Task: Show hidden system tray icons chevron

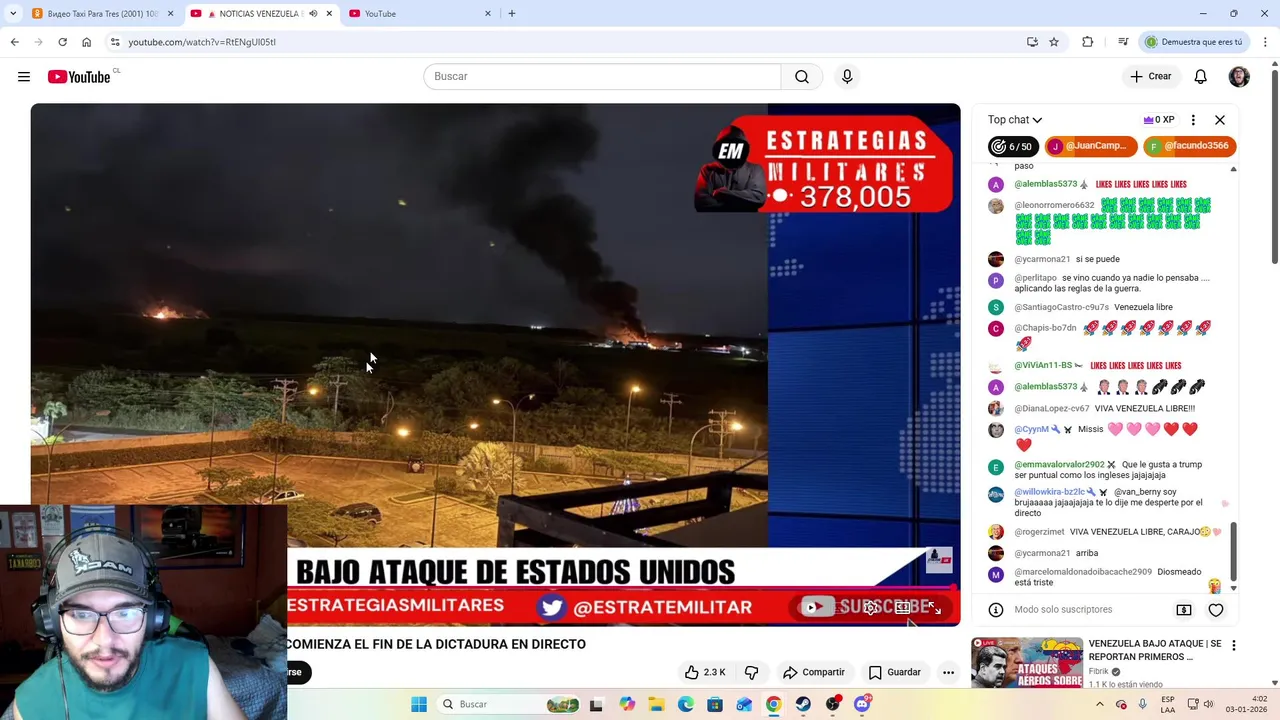Action: click(x=1100, y=704)
